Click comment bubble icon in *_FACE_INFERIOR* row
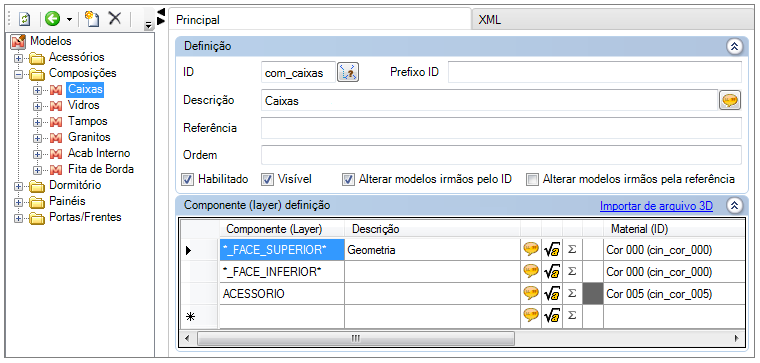This screenshot has height=363, width=760. (531, 271)
